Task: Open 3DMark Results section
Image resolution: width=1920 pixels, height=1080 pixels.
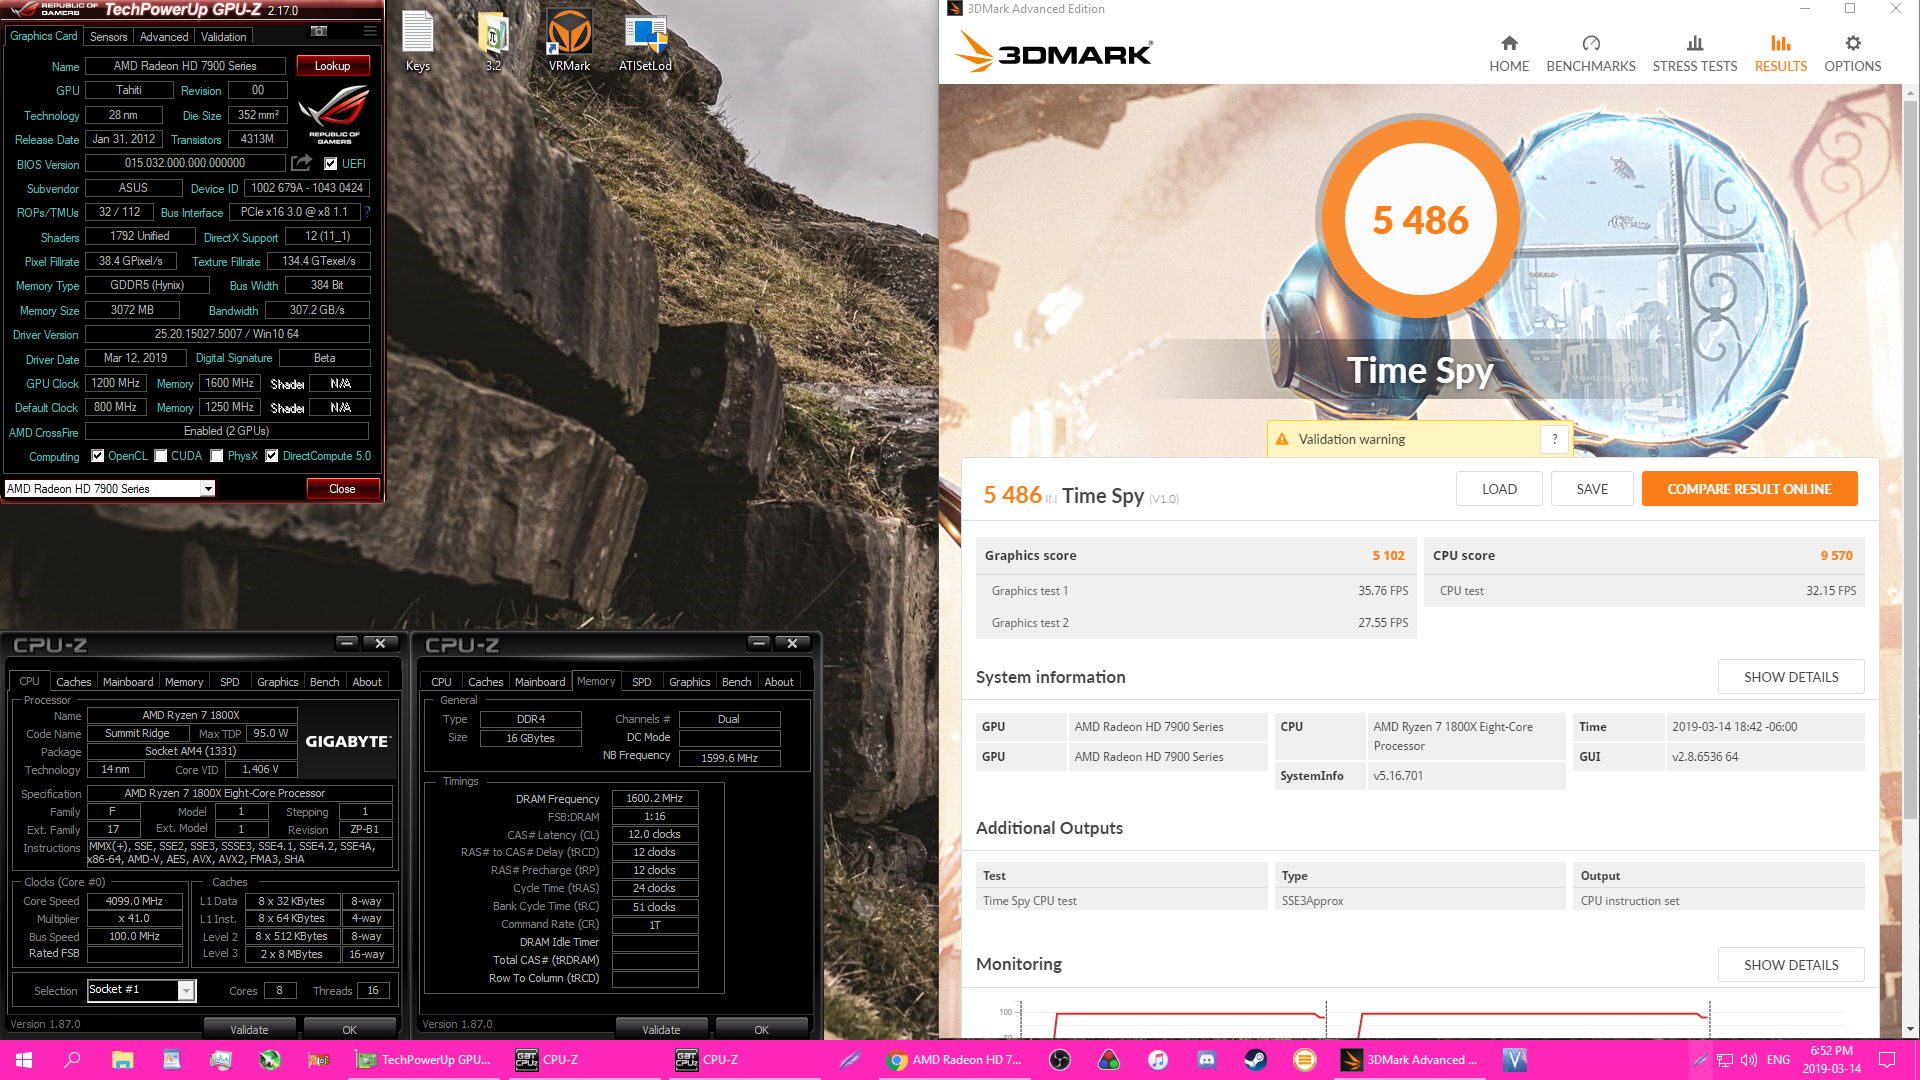Action: [1781, 54]
